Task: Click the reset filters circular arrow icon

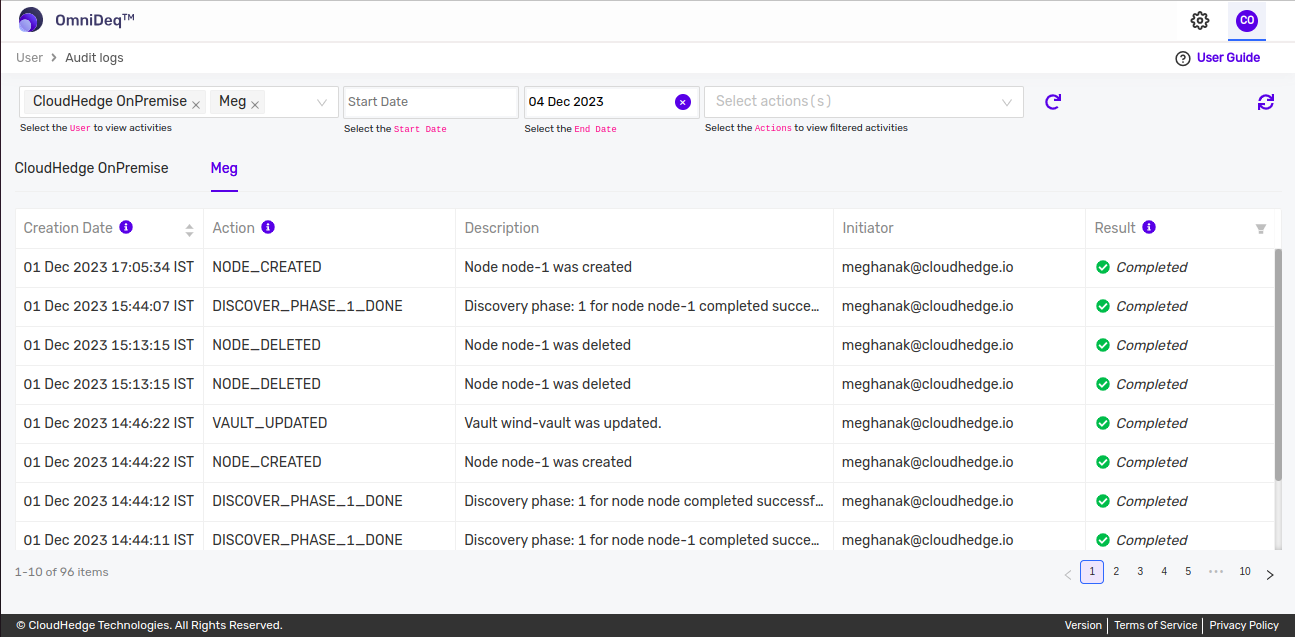Action: coord(1053,102)
